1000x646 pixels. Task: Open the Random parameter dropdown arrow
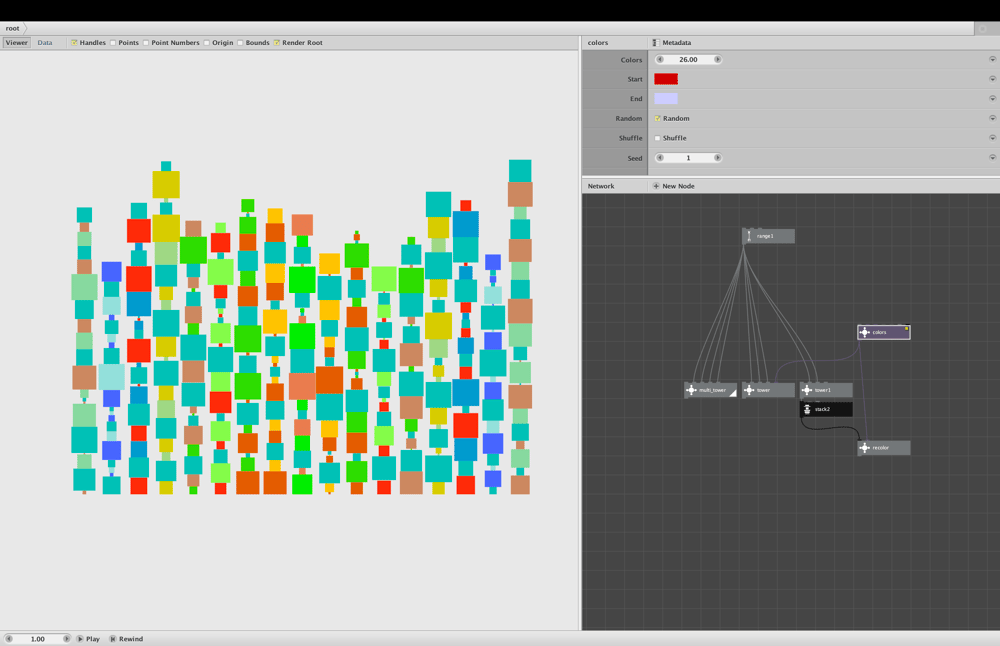coord(992,118)
